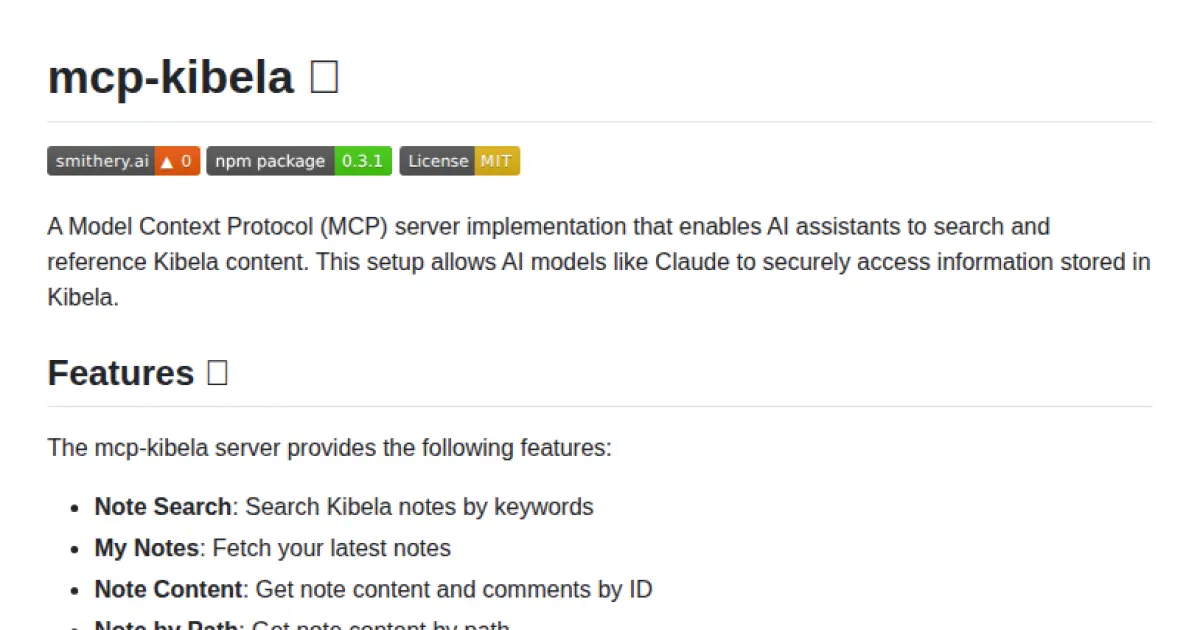Click the Features section heading

click(x=120, y=373)
